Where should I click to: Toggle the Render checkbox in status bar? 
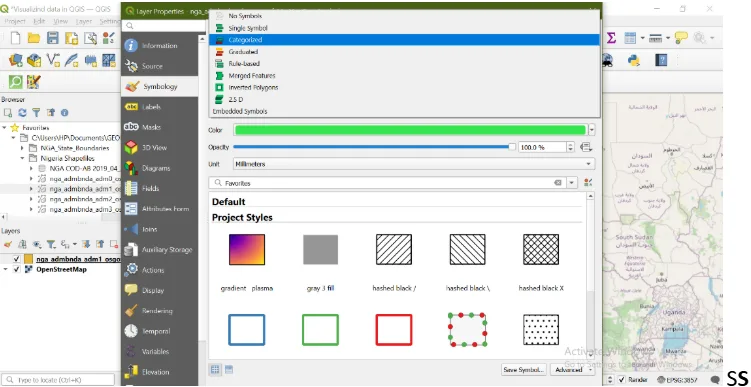coord(622,379)
